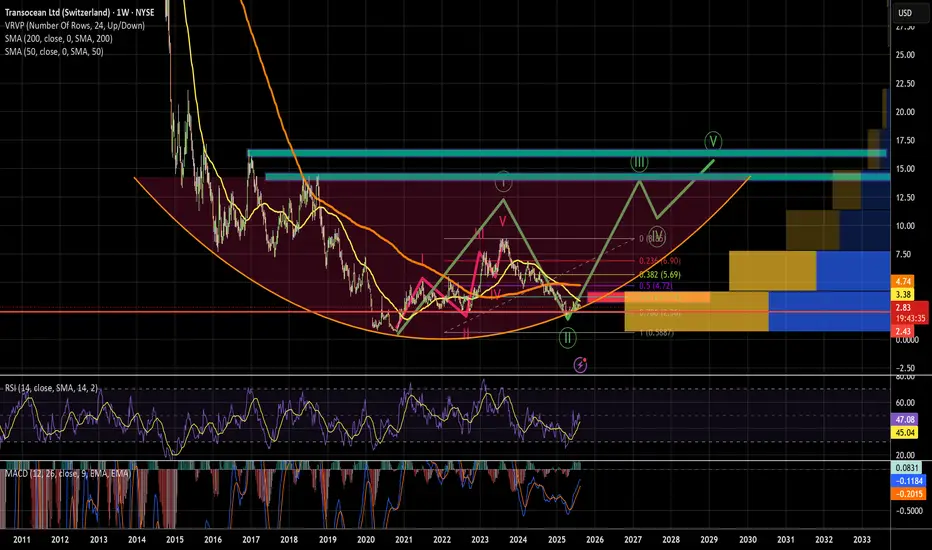
Task: Click the 15.00 price axis label
Action: [905, 169]
